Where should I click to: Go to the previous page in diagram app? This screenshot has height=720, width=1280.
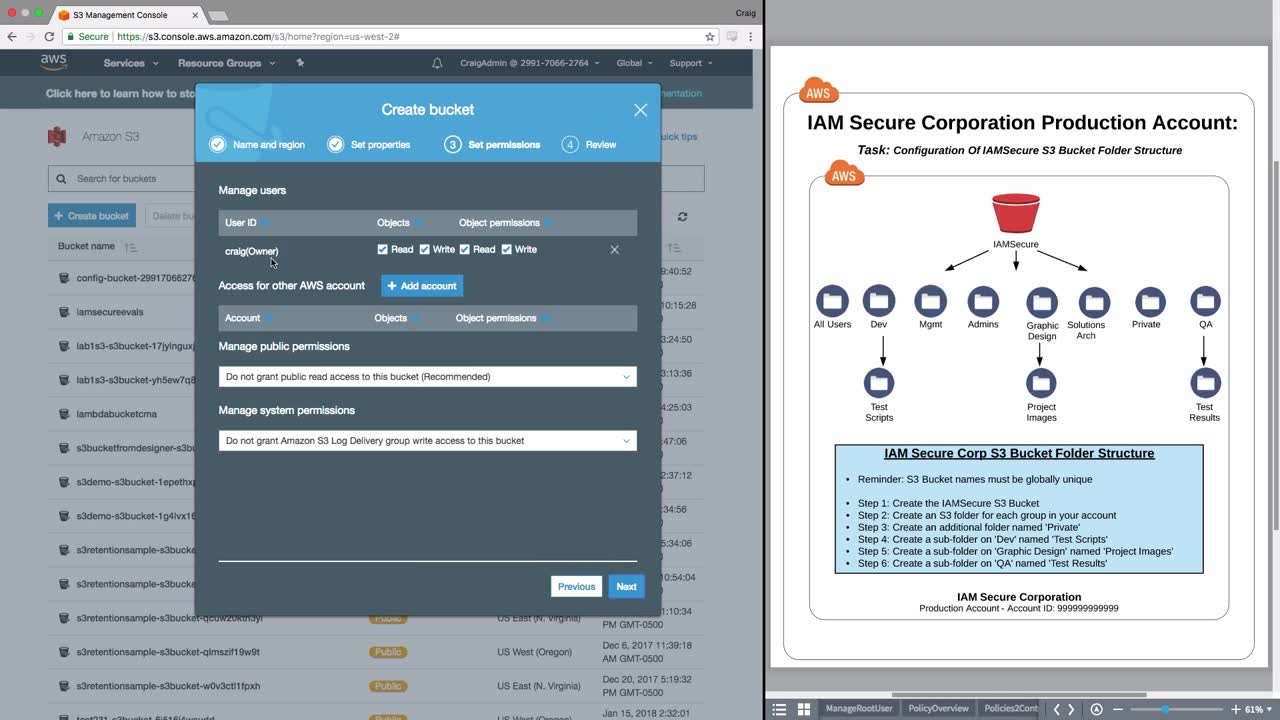coord(1057,709)
